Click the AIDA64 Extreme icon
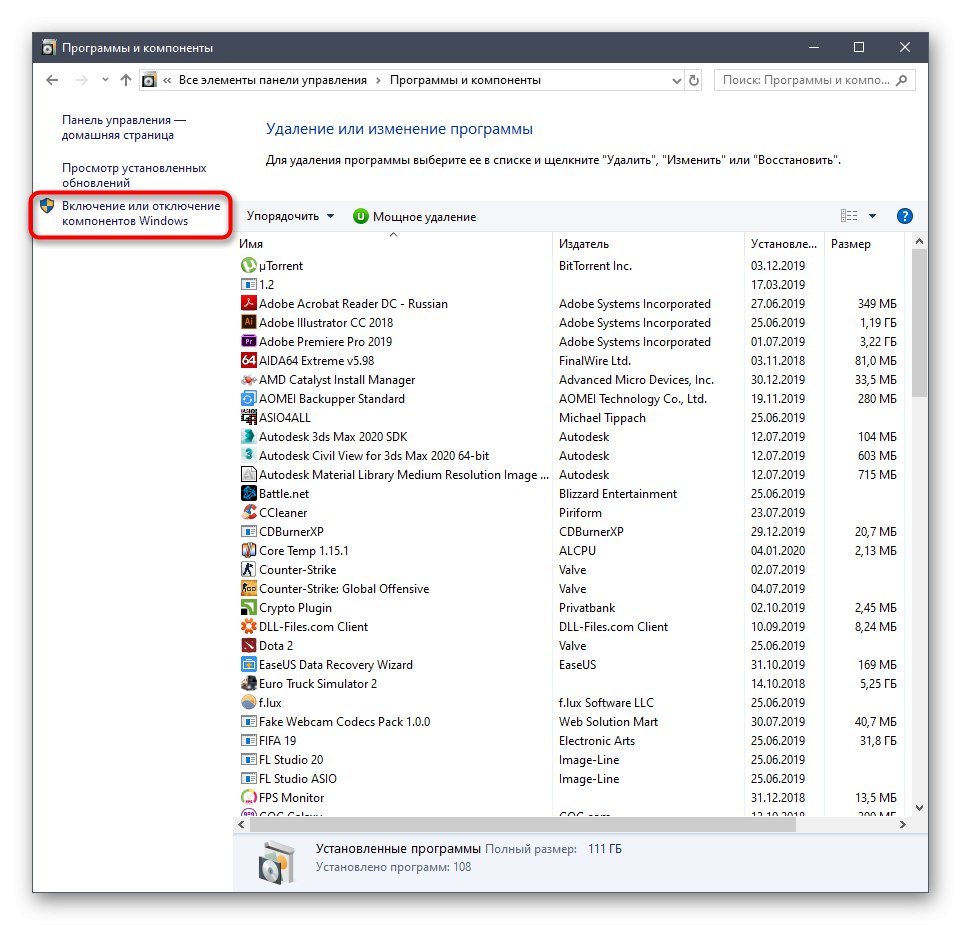 tap(248, 360)
